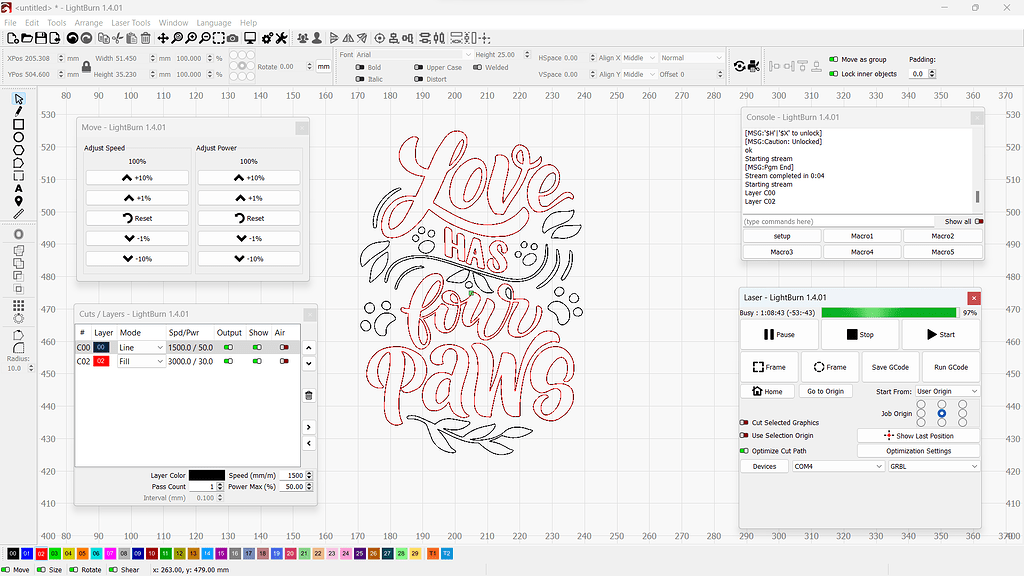
Task: Choose the Text tool in left toolbar
Action: tap(18, 188)
